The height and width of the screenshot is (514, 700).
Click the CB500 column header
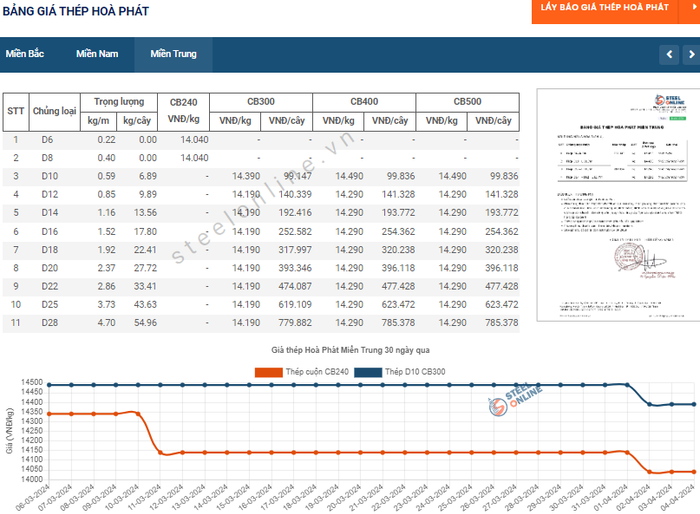click(467, 102)
